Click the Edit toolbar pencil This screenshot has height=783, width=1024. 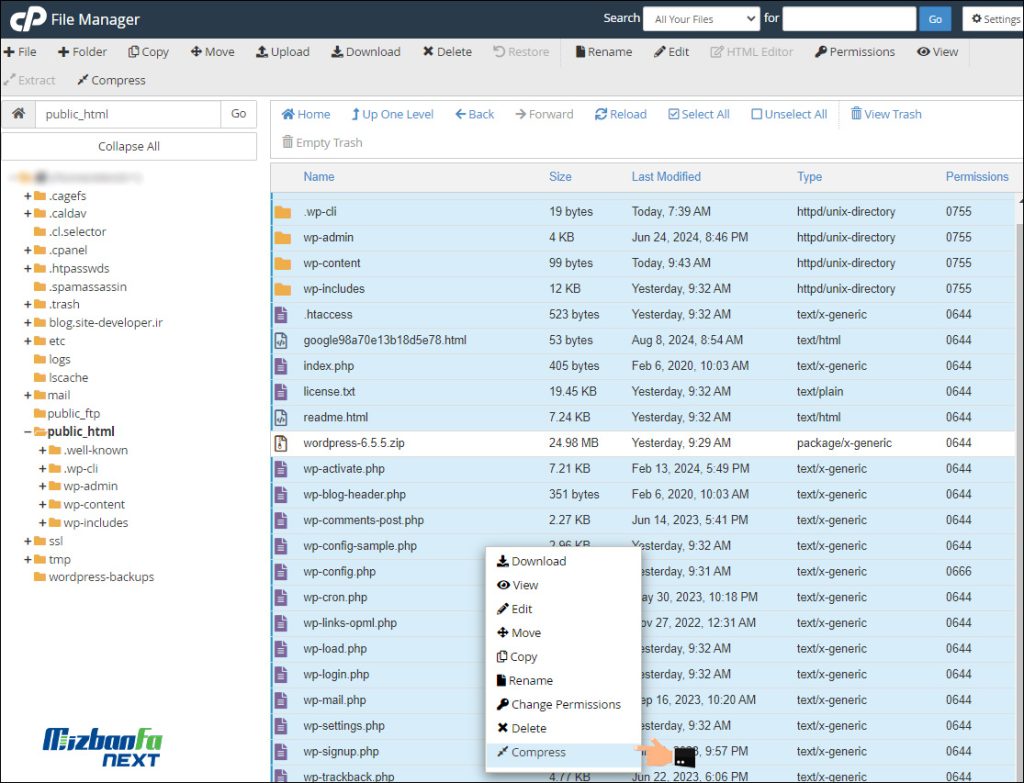671,52
